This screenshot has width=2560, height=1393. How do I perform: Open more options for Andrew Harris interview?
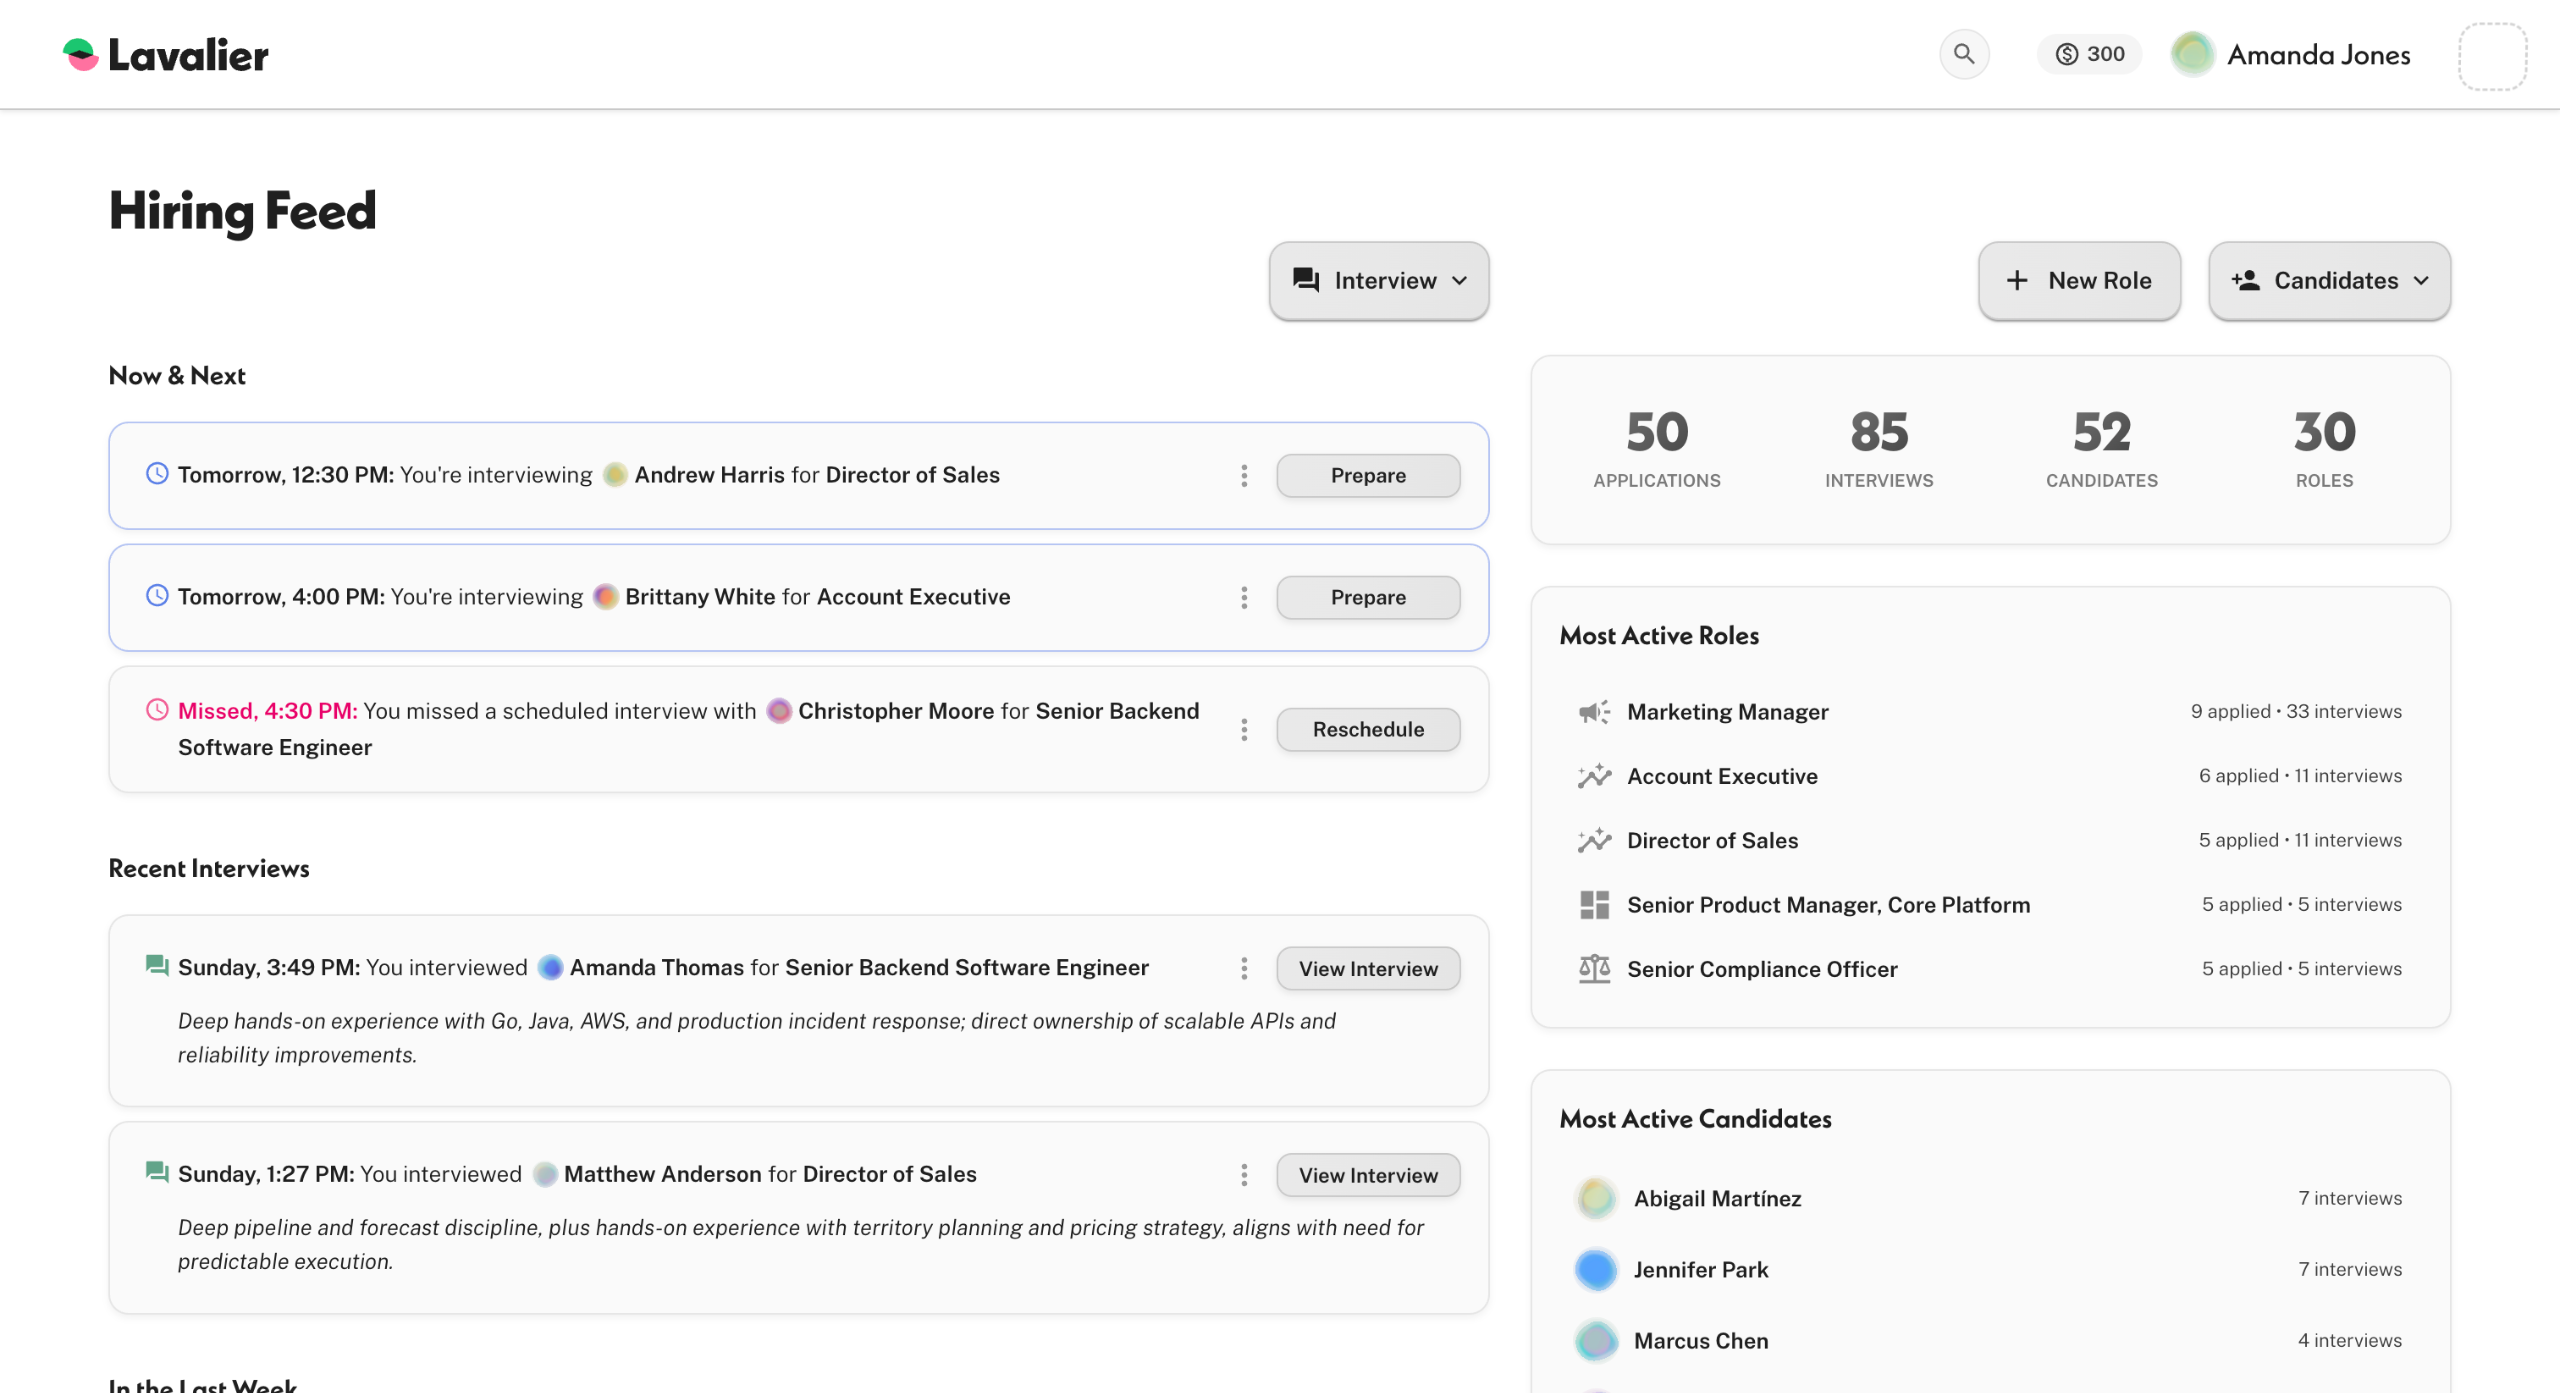tap(1244, 476)
